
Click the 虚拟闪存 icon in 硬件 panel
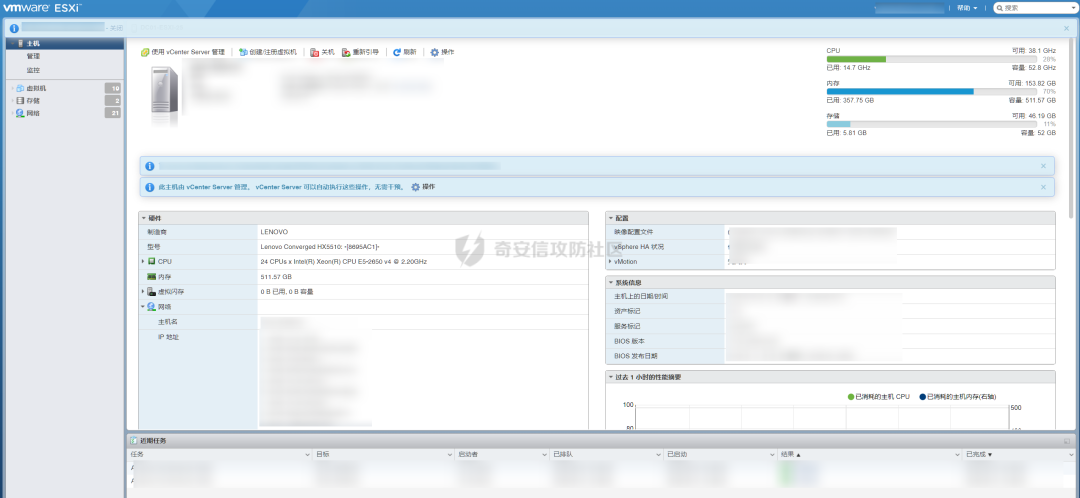pyautogui.click(x=152, y=292)
